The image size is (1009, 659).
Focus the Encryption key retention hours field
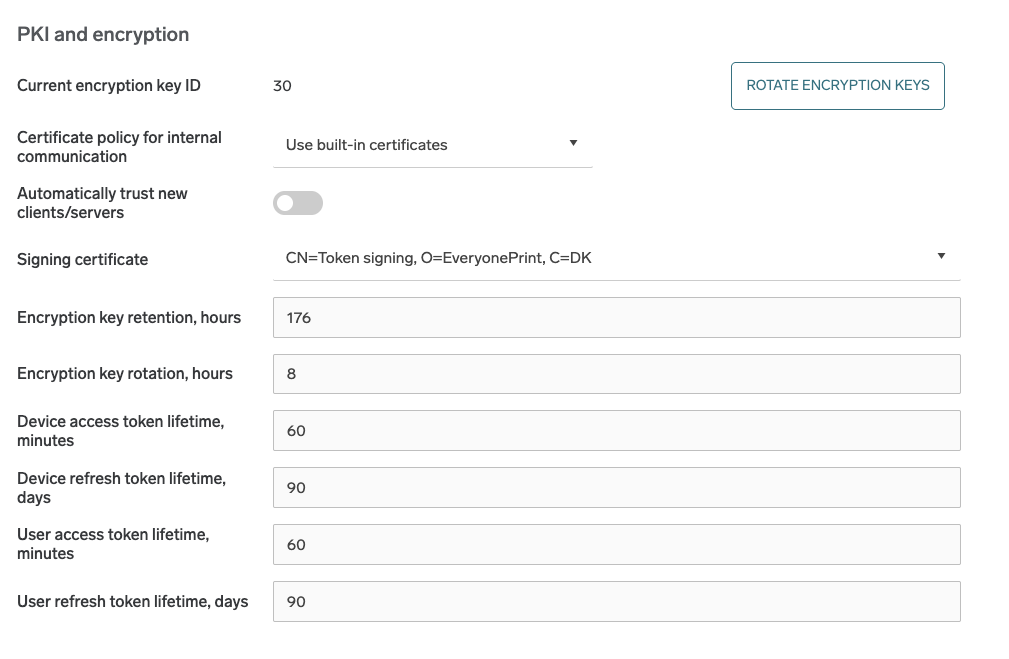[x=616, y=317]
